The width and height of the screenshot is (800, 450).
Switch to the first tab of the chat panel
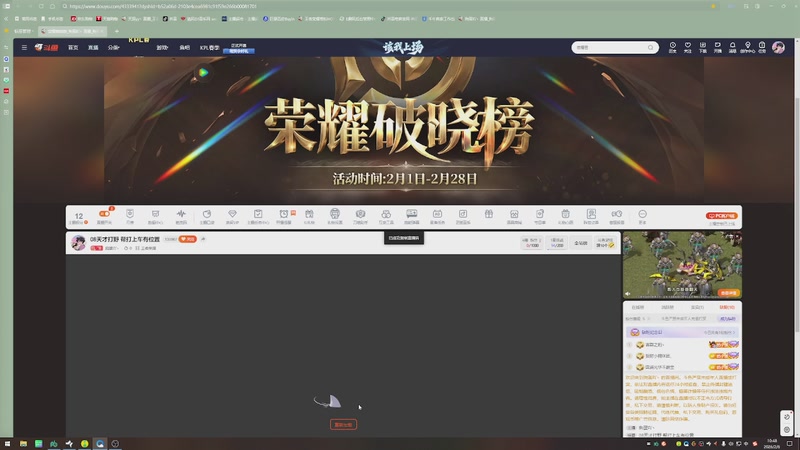(x=638, y=308)
